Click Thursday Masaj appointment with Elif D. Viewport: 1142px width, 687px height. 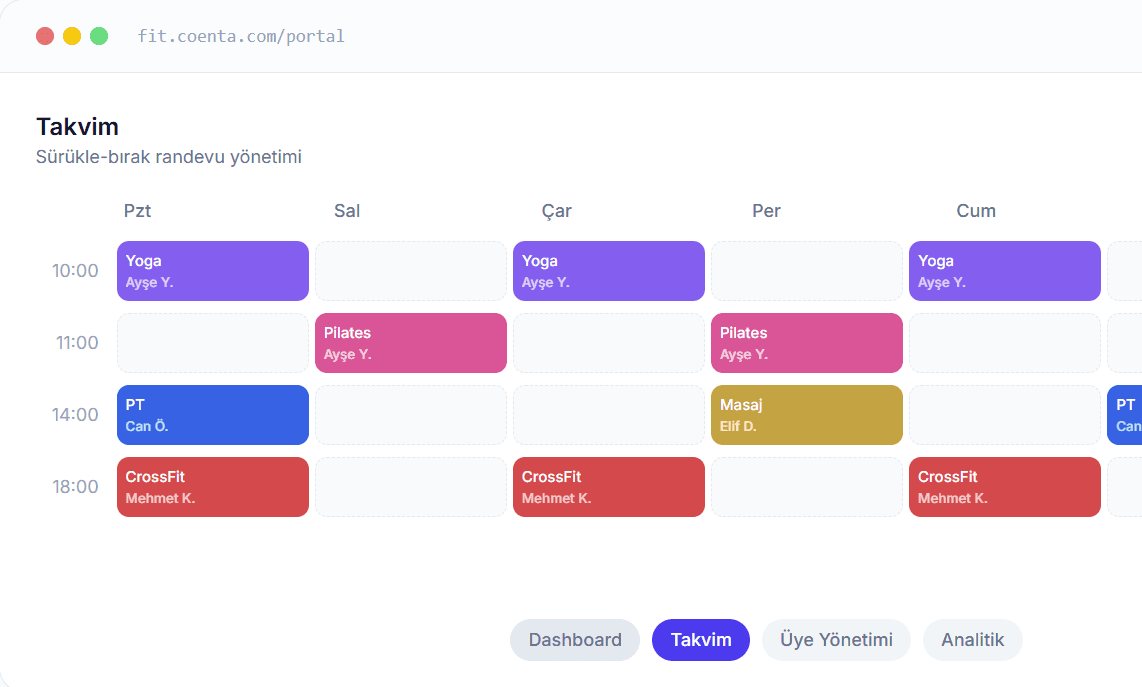coord(807,415)
